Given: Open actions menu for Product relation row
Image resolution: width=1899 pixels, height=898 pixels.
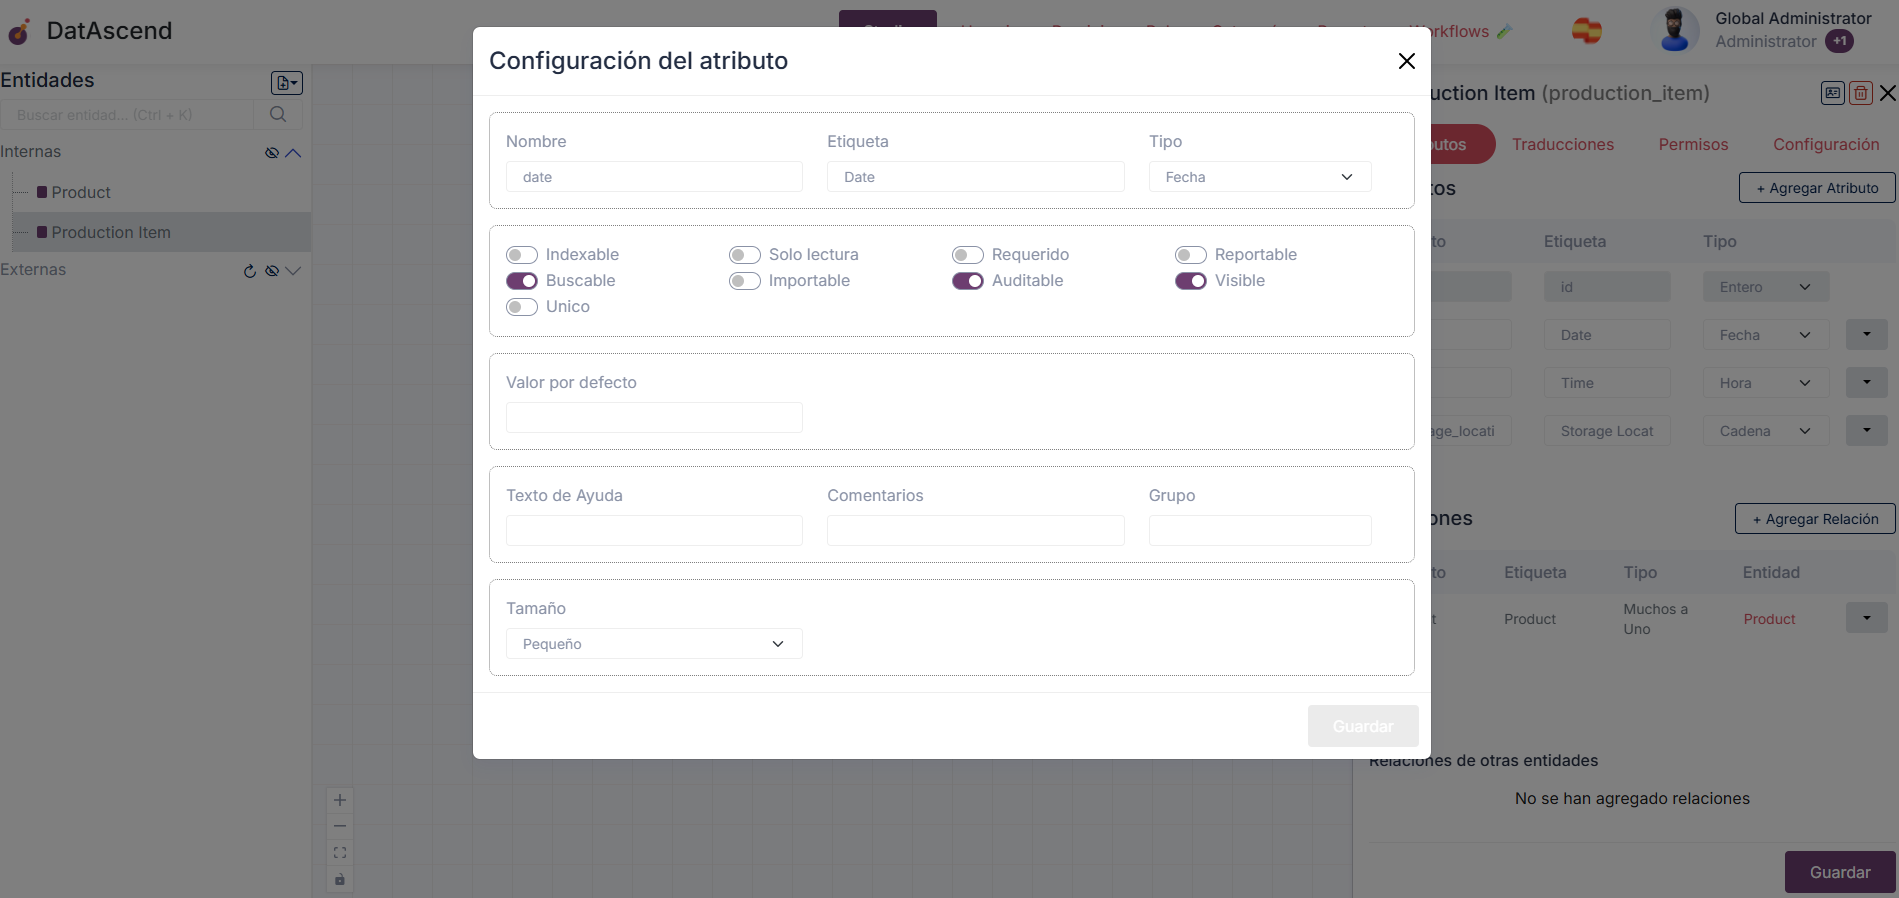Looking at the screenshot, I should coord(1867,617).
